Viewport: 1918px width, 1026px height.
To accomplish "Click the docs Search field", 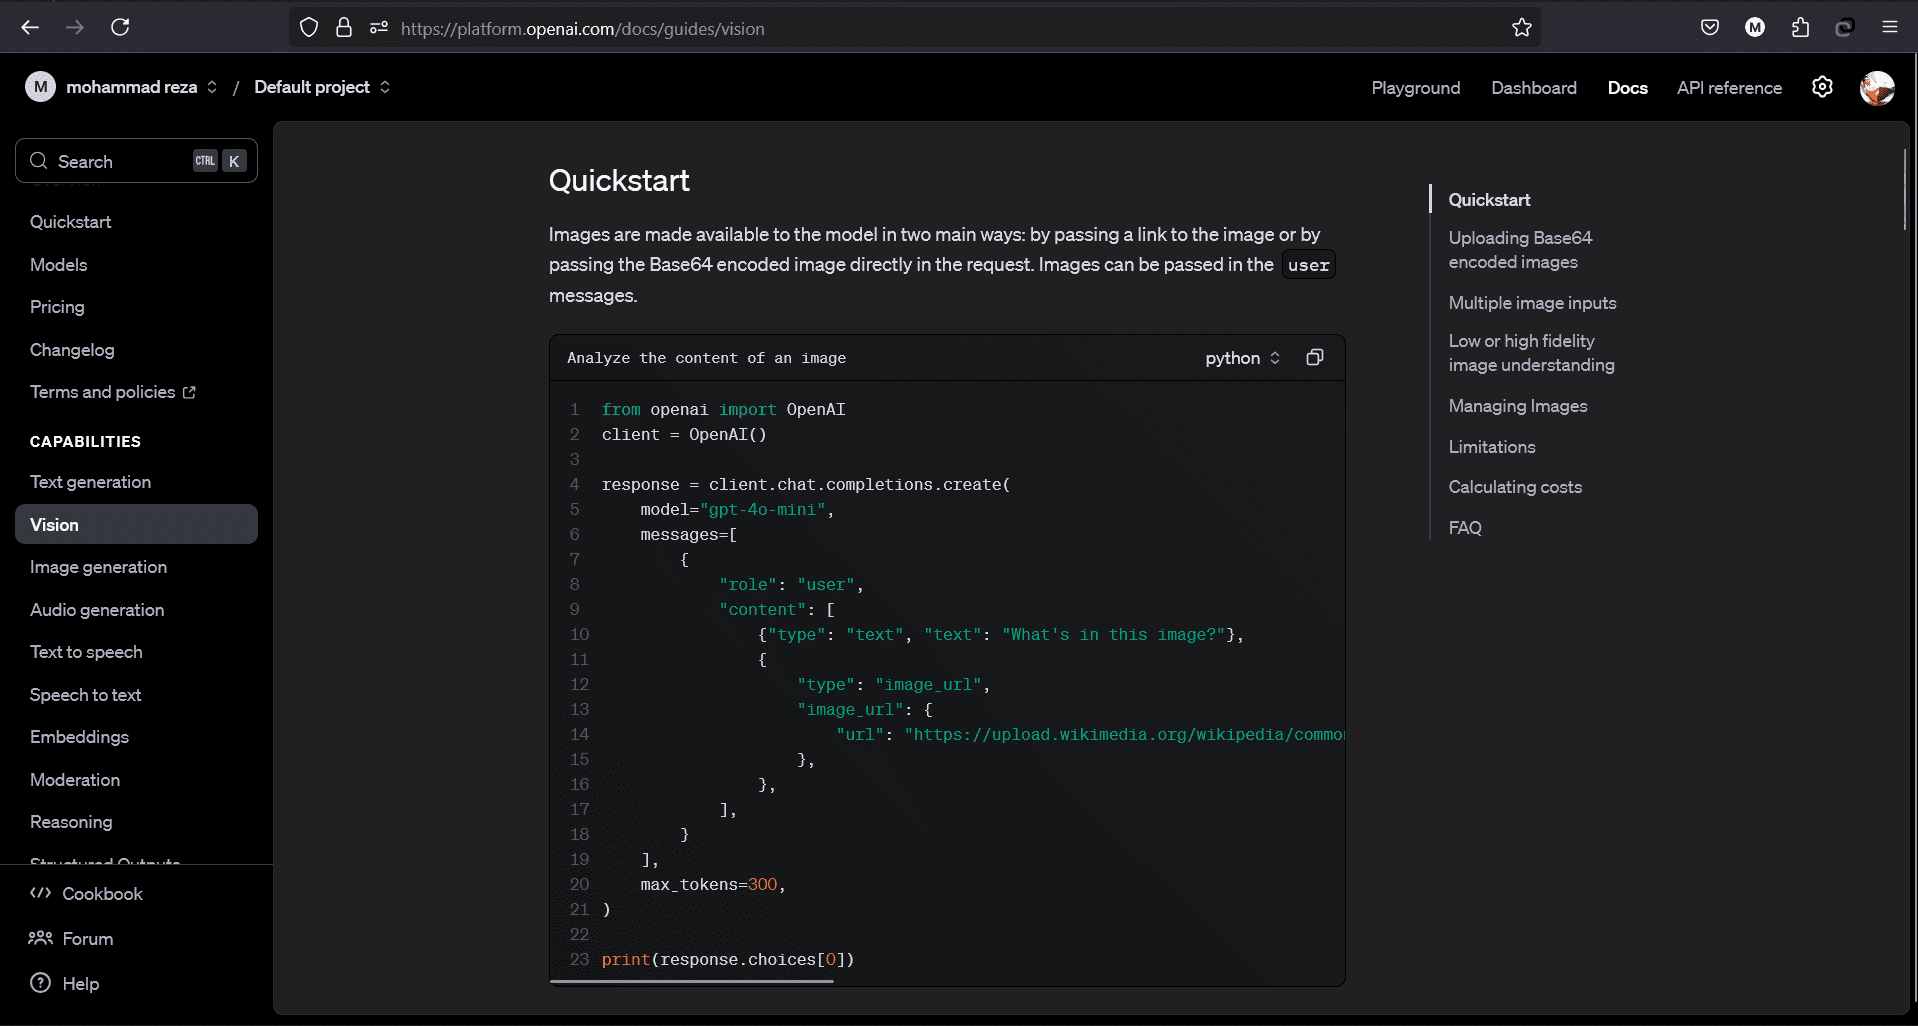I will pos(120,161).
